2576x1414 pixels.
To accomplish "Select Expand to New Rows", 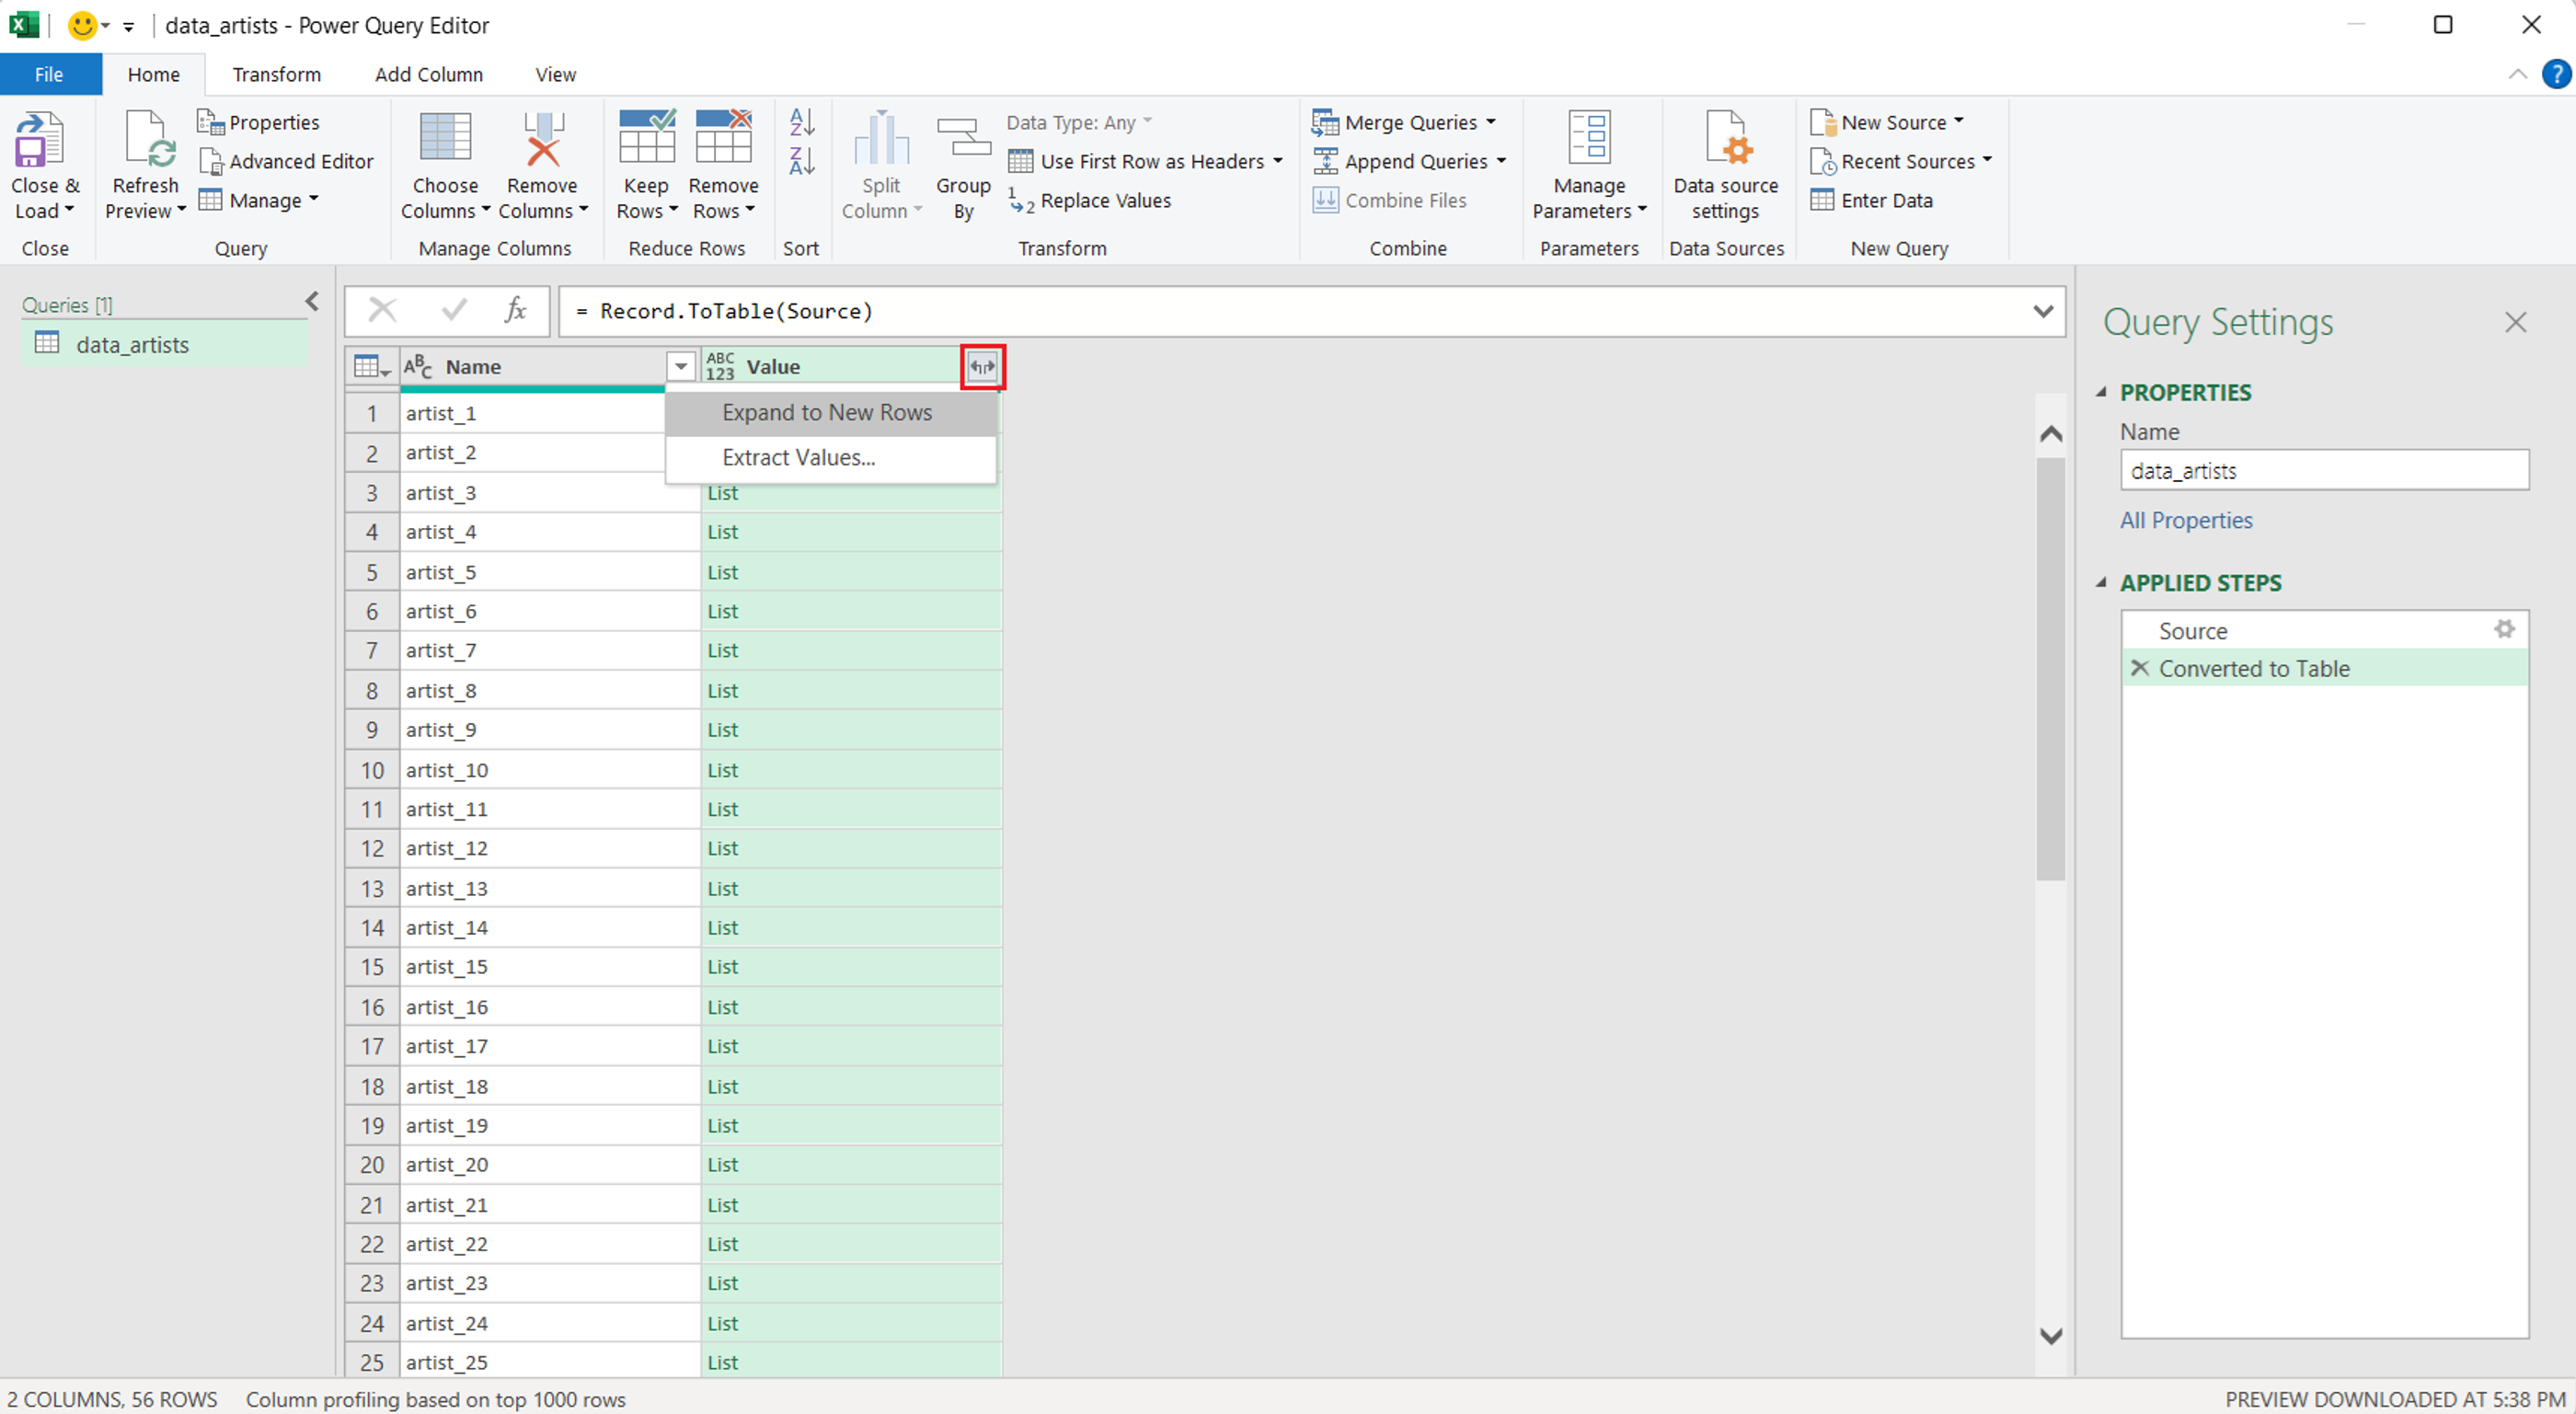I will [827, 413].
